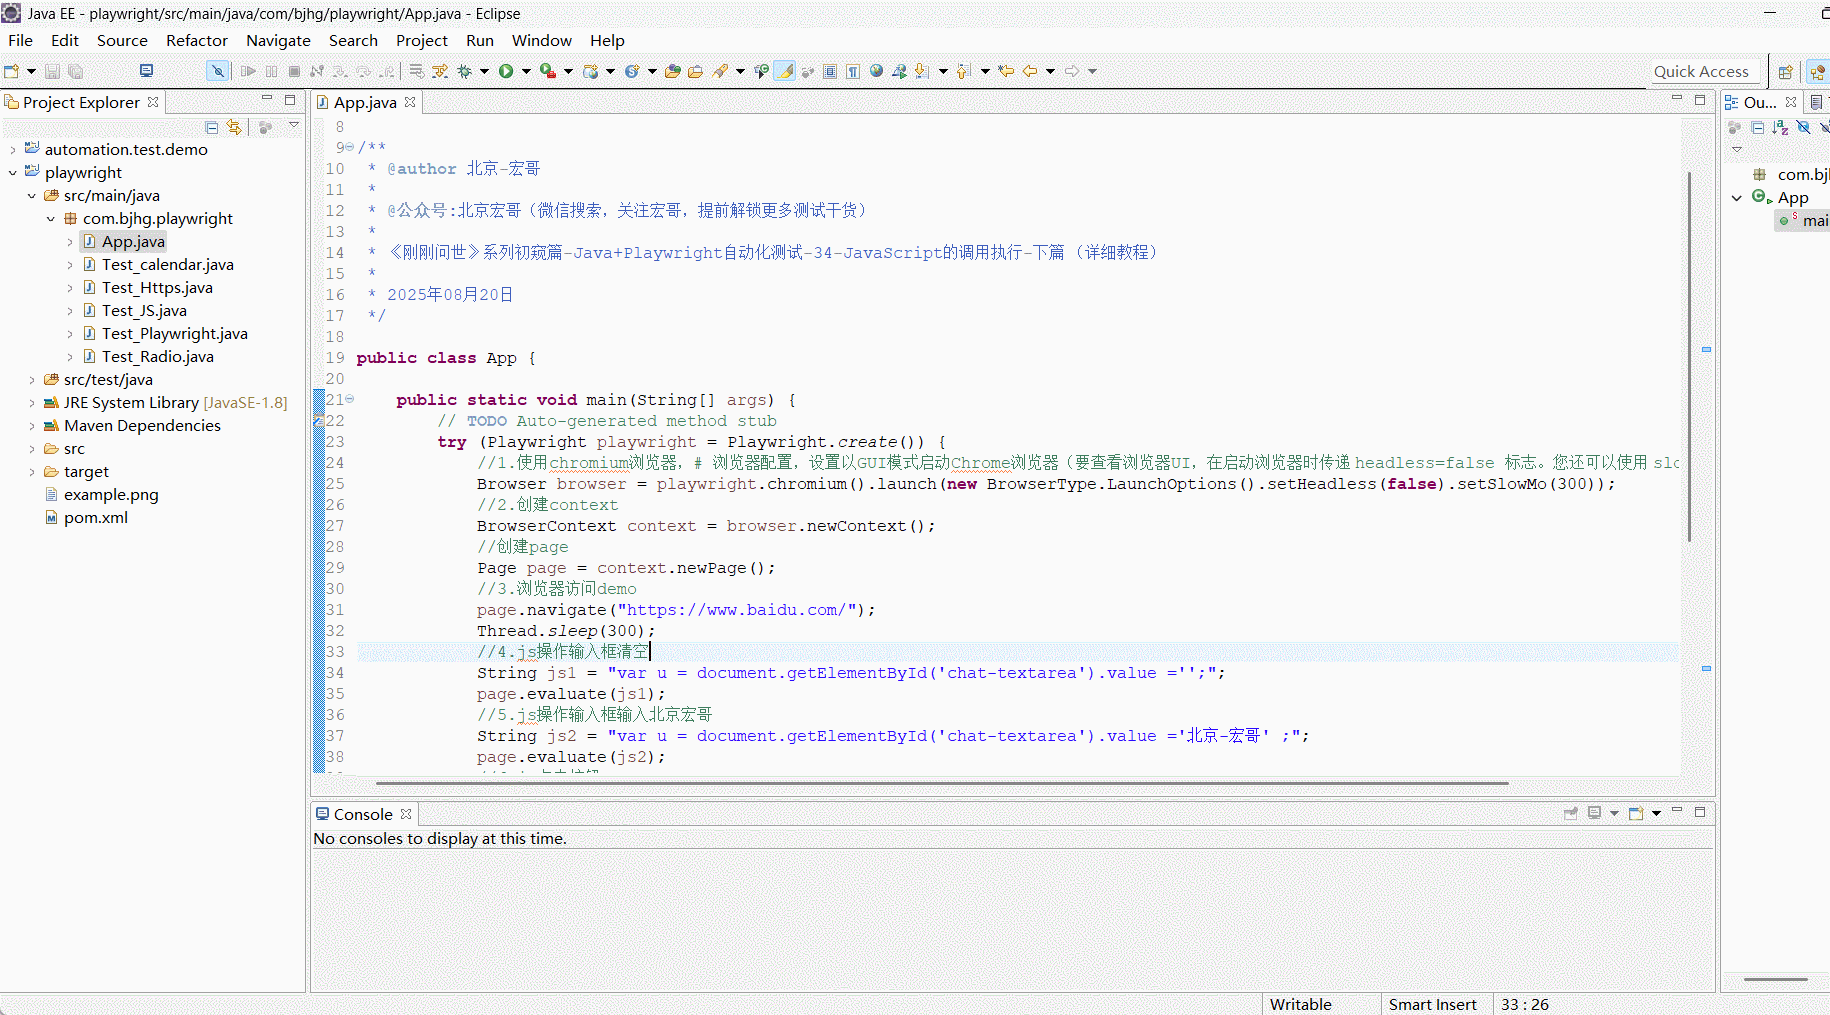The height and width of the screenshot is (1015, 1830).
Task: Toggle Block Selection mode
Action: pos(830,71)
